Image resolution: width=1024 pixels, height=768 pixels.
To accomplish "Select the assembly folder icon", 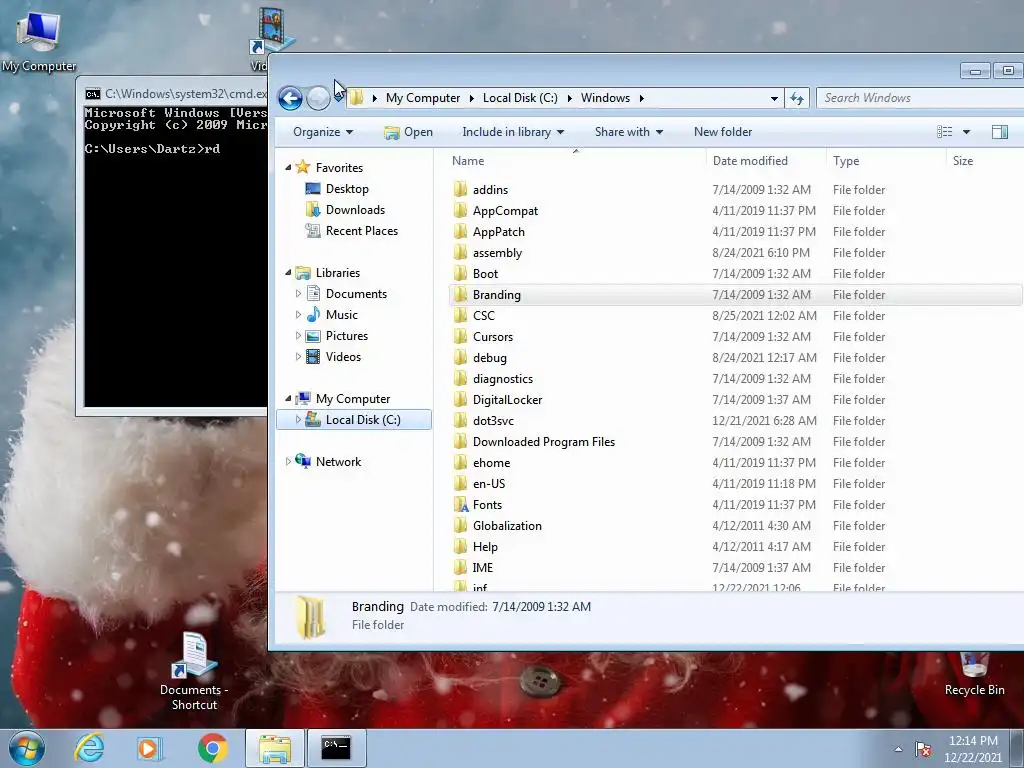I will (460, 252).
